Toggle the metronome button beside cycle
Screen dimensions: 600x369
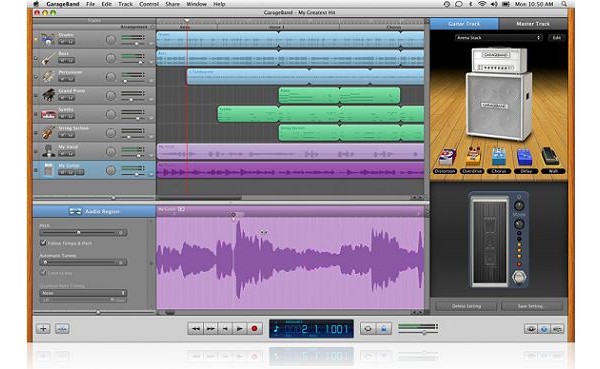[x=383, y=329]
